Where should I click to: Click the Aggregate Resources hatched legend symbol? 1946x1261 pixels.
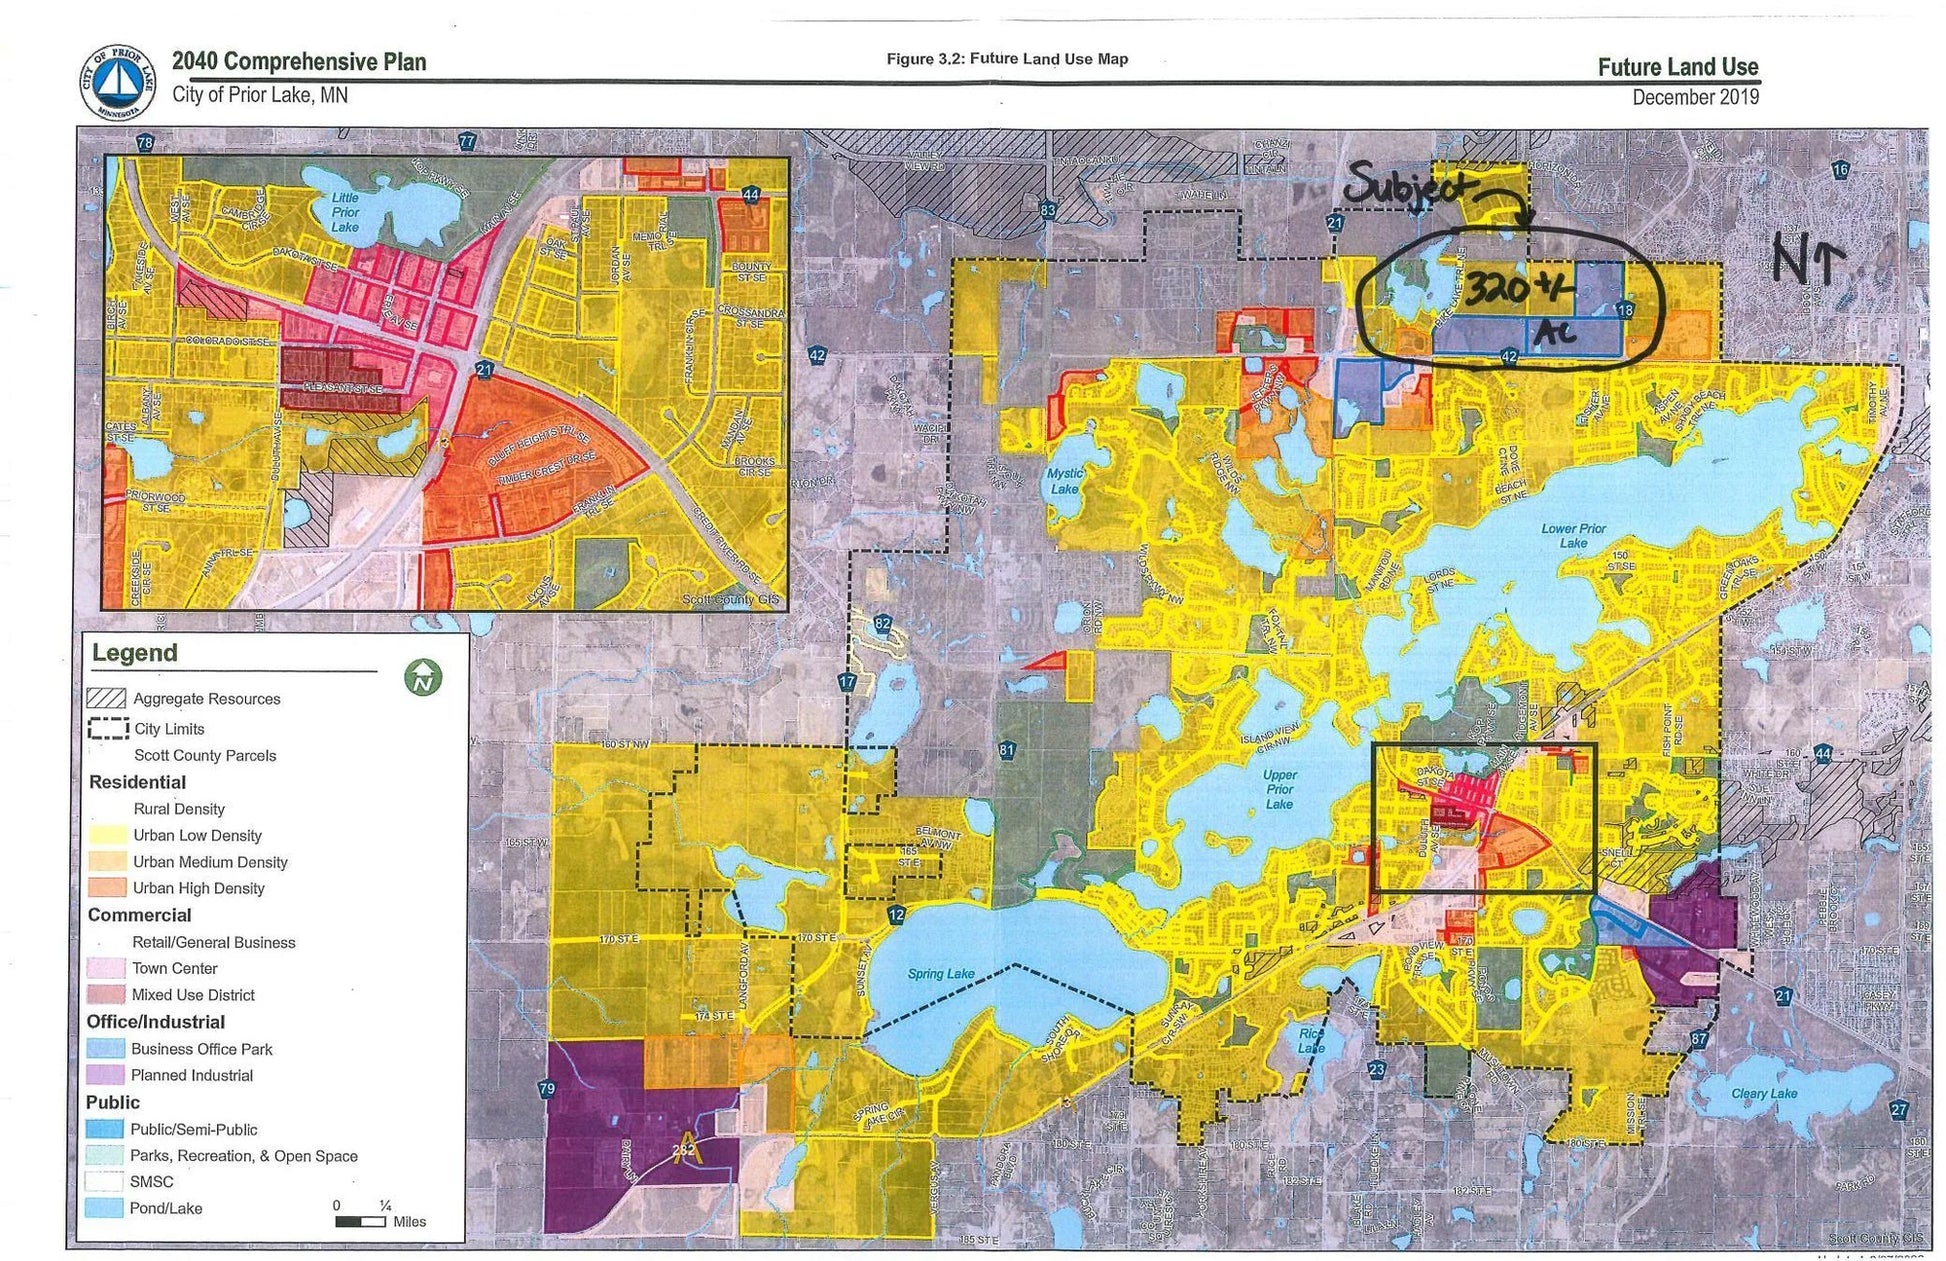click(107, 698)
